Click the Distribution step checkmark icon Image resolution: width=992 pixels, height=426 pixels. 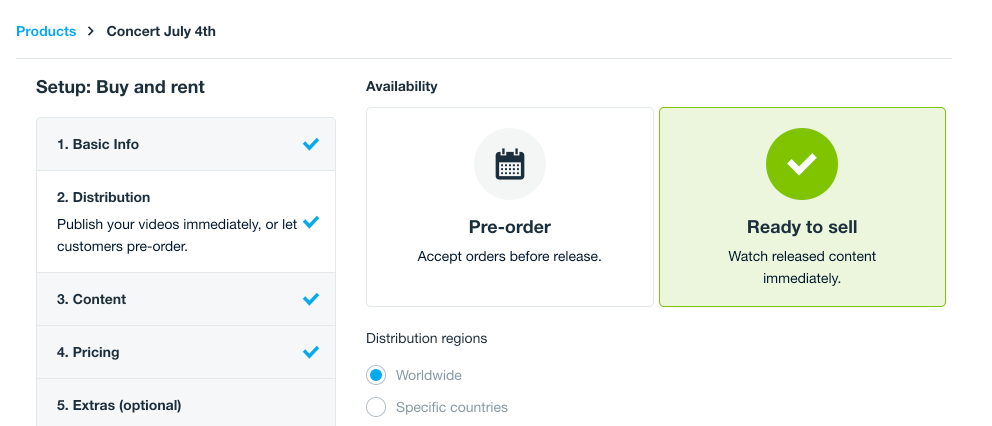(311, 221)
